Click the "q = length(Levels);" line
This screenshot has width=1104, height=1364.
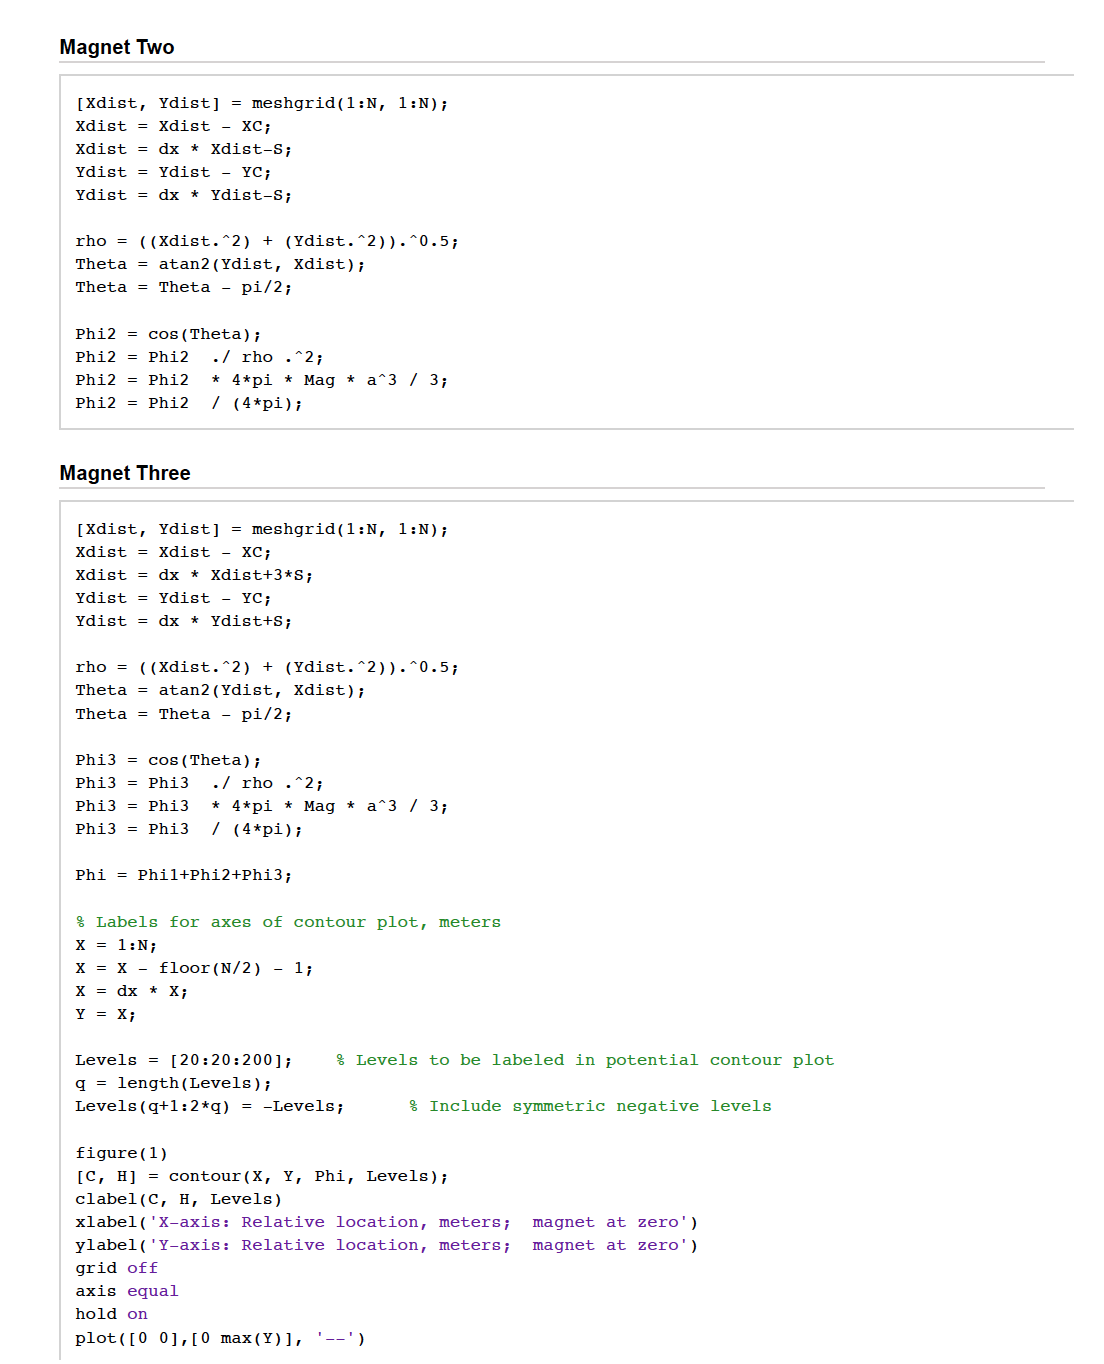(x=173, y=1083)
